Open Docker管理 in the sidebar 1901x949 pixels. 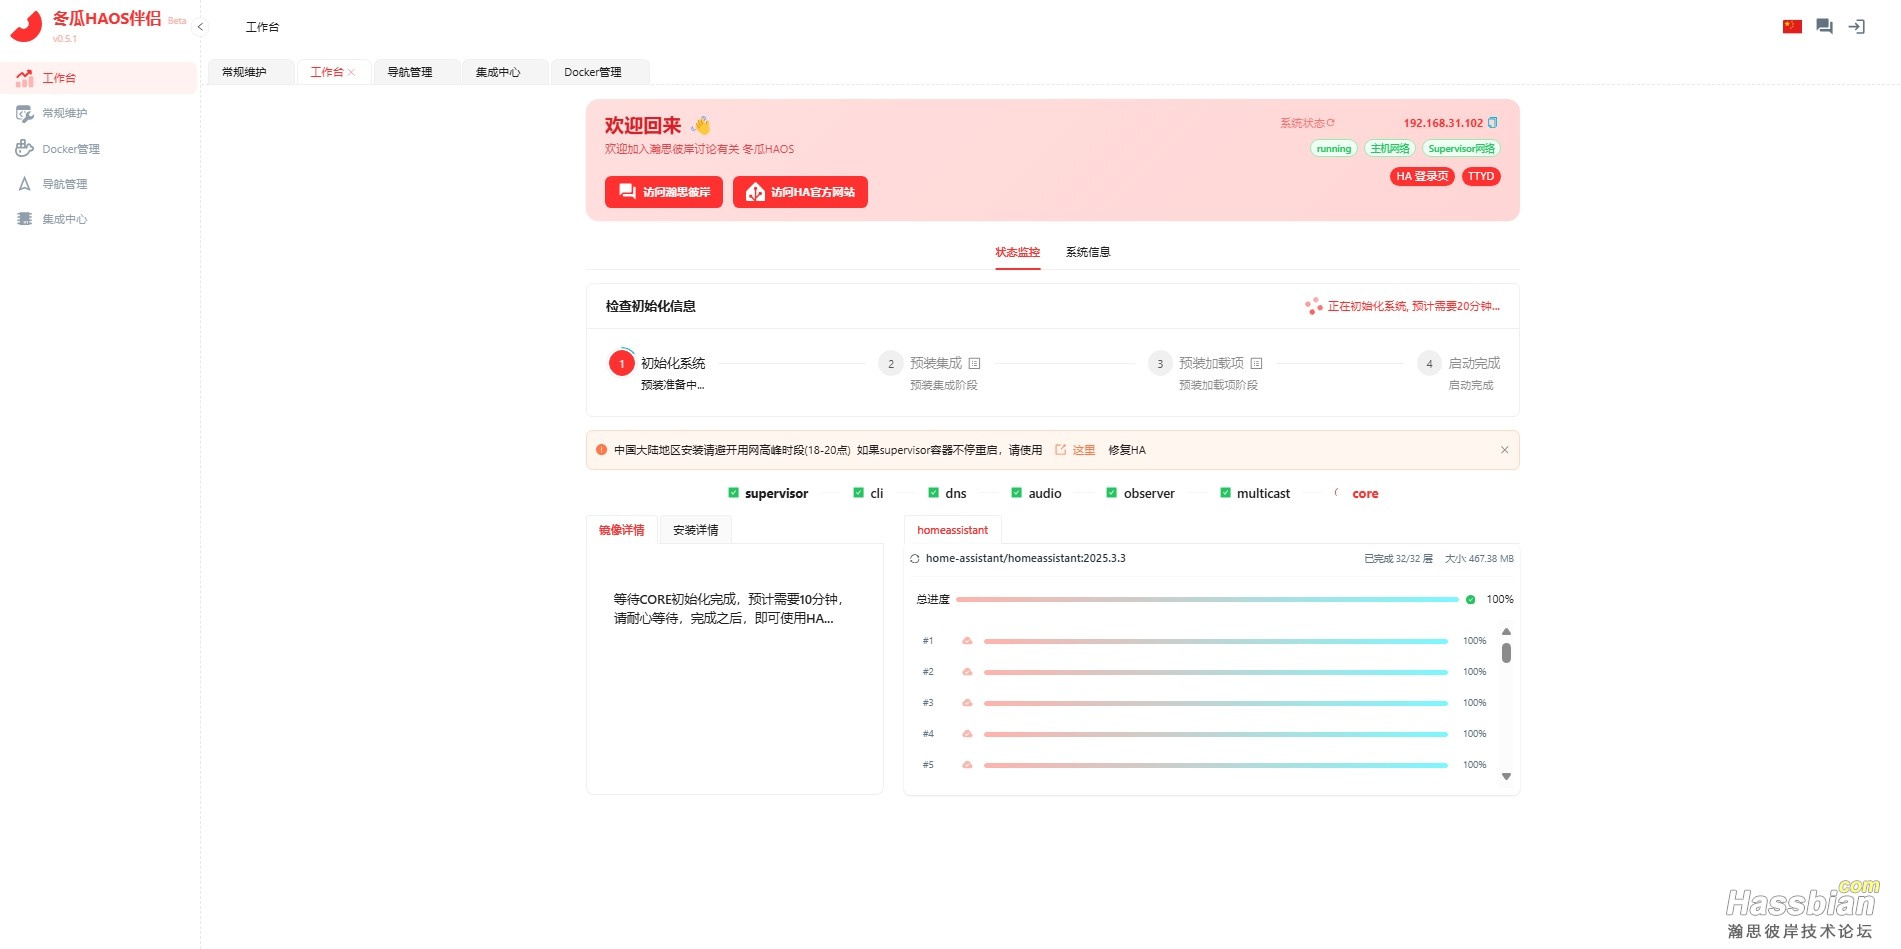[99, 149]
